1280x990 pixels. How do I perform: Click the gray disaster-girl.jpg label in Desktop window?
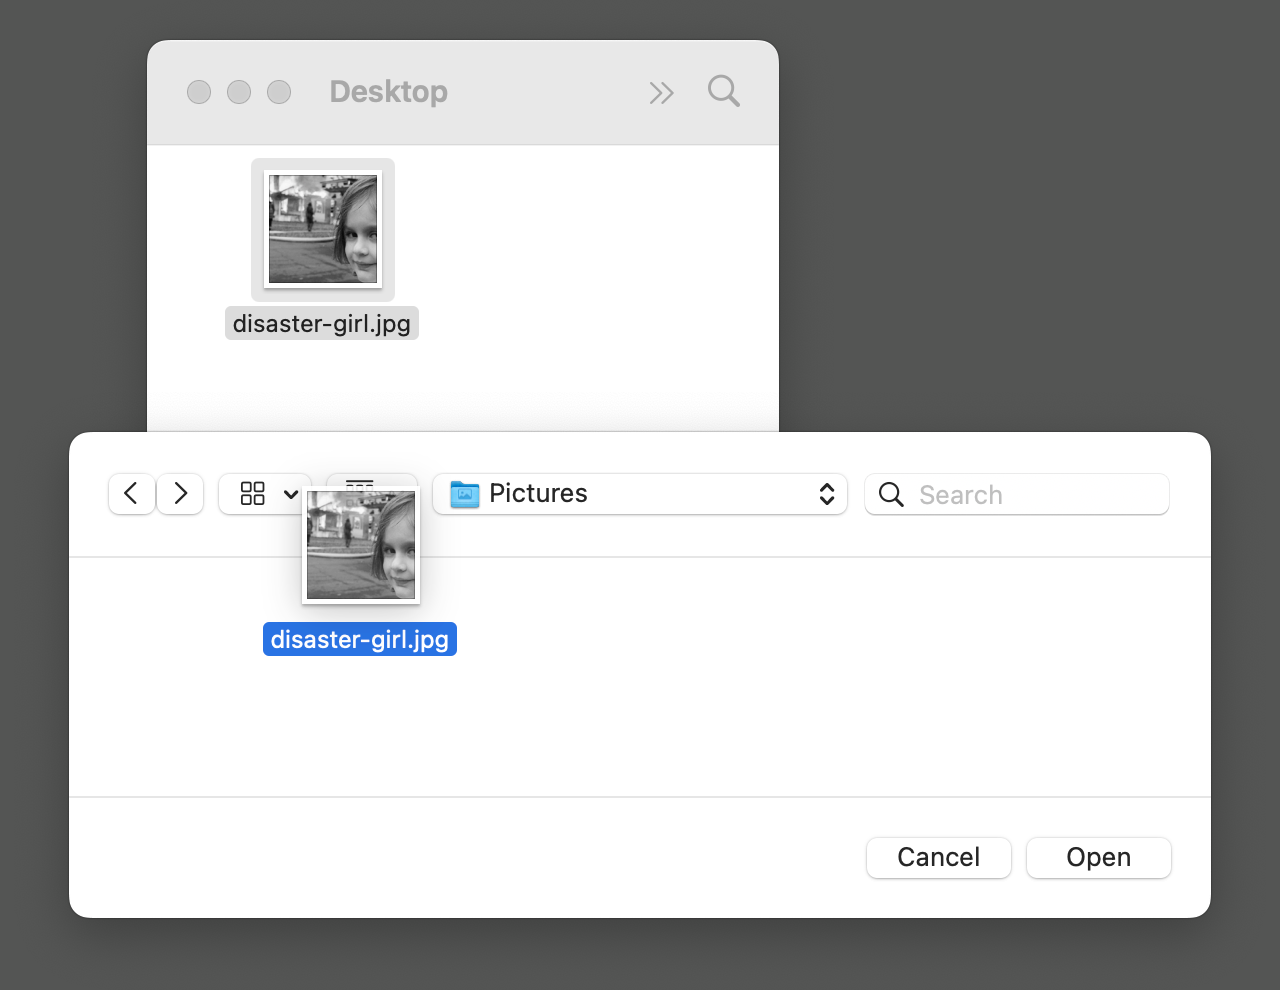click(322, 324)
